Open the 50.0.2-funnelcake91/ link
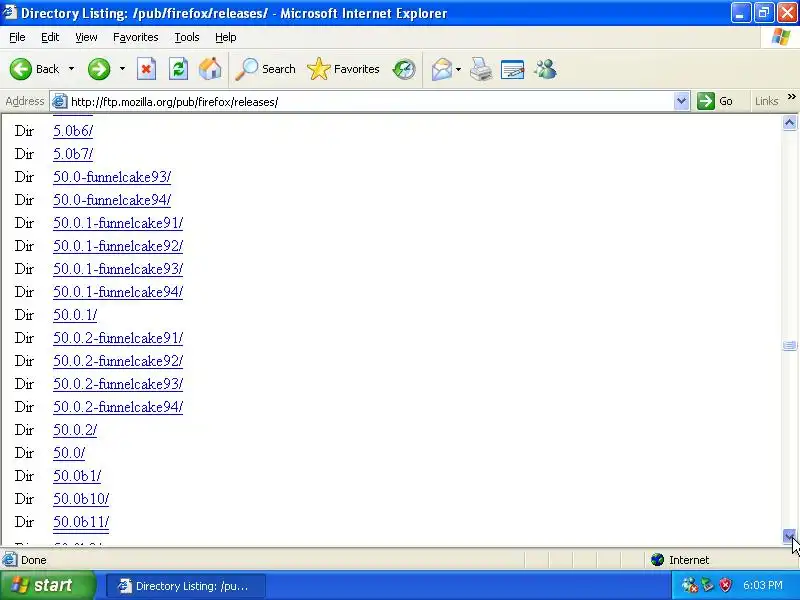Viewport: 800px width, 600px height. [118, 338]
